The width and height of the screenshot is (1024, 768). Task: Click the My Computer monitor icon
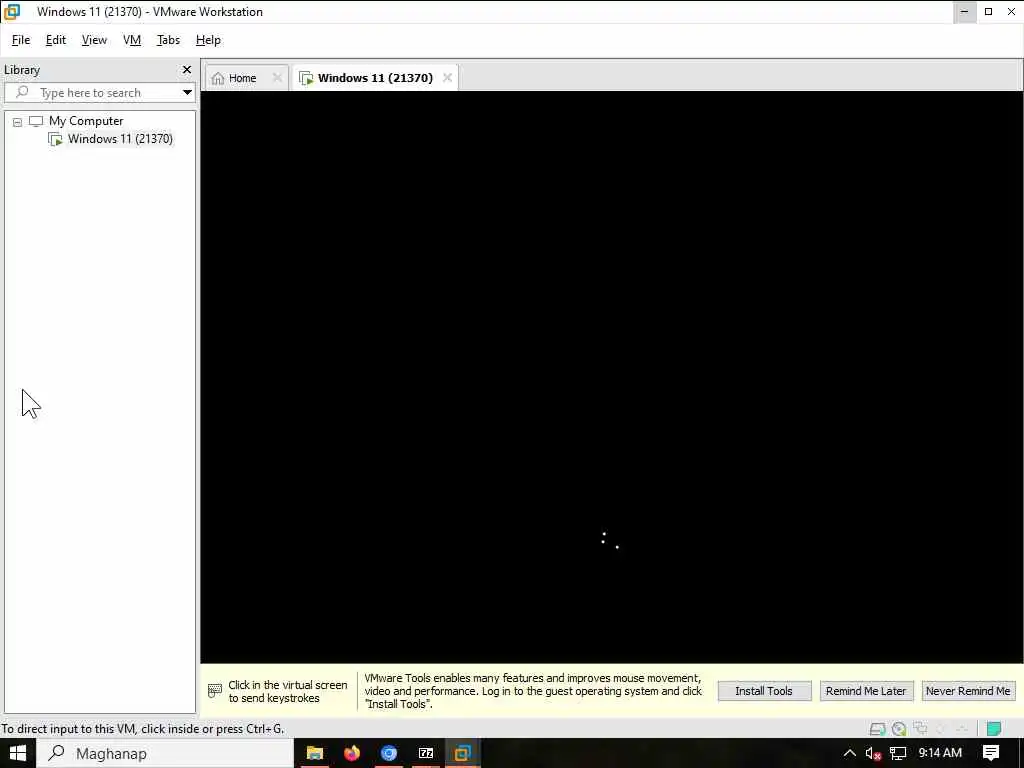[x=36, y=121]
